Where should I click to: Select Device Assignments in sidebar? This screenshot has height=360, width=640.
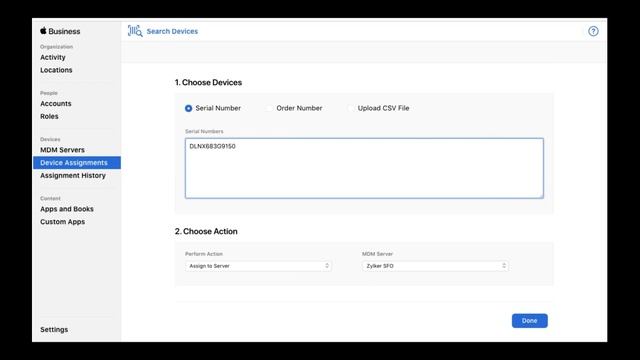tap(77, 162)
